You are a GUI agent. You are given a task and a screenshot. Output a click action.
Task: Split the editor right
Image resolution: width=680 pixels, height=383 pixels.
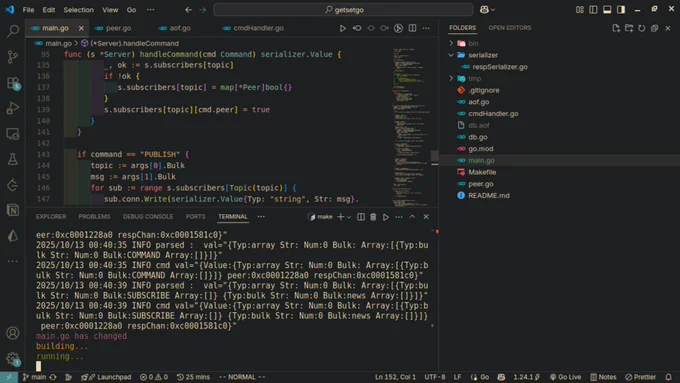pyautogui.click(x=412, y=28)
